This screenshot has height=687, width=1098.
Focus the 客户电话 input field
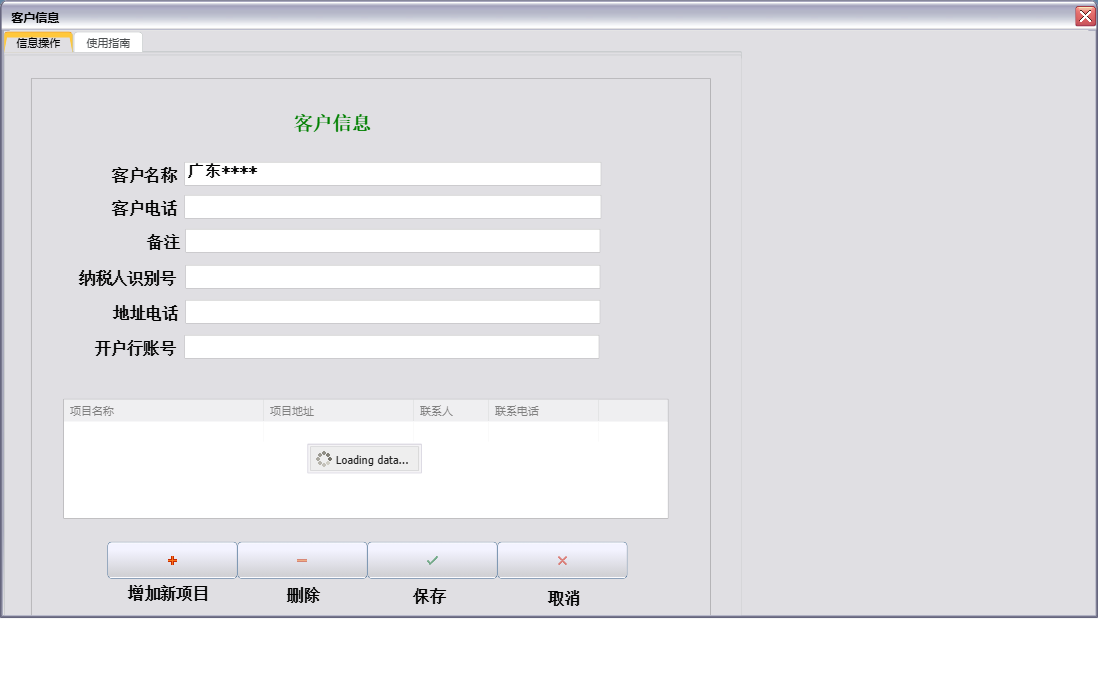[x=390, y=206]
